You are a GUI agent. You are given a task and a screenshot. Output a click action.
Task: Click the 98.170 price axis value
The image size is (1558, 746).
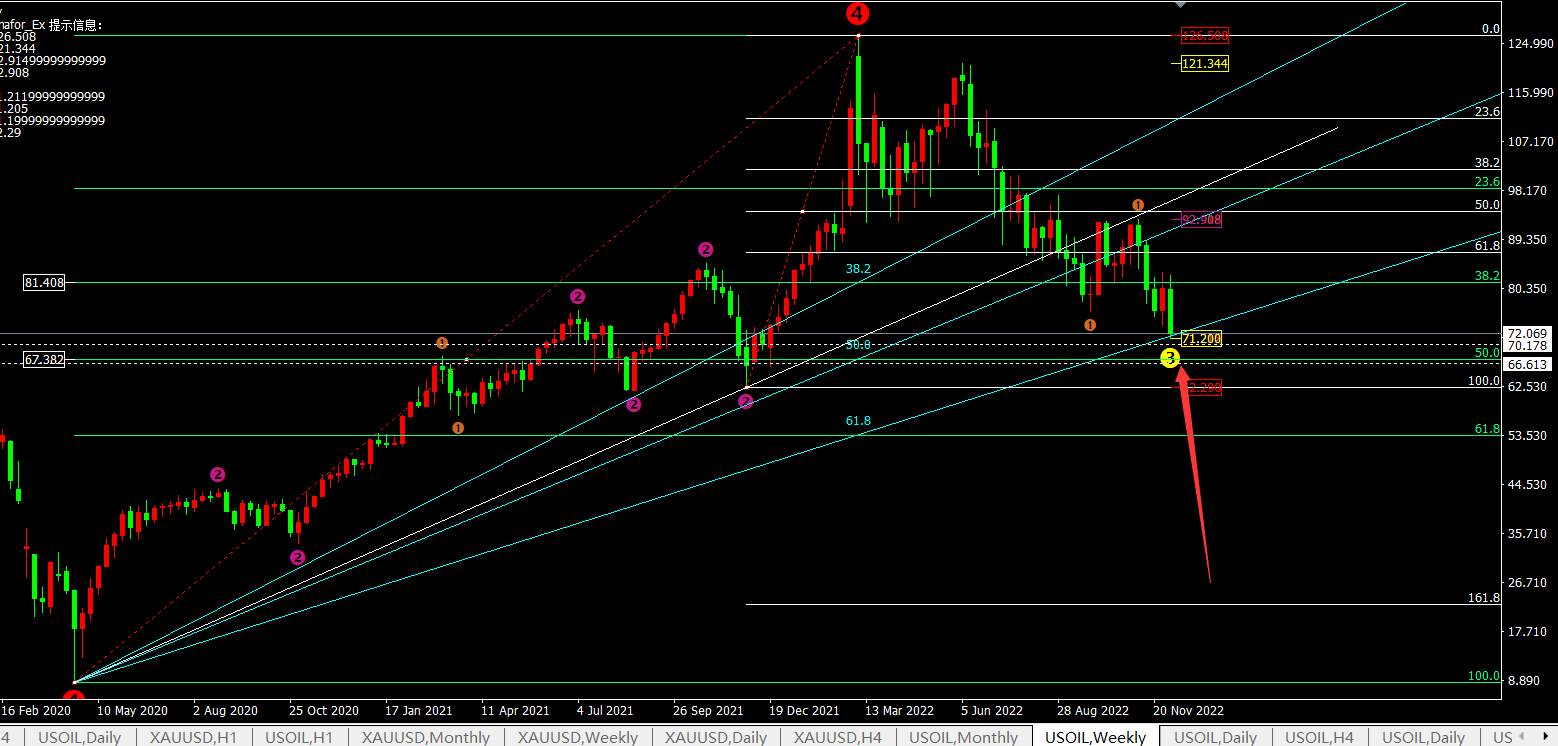pos(1527,191)
